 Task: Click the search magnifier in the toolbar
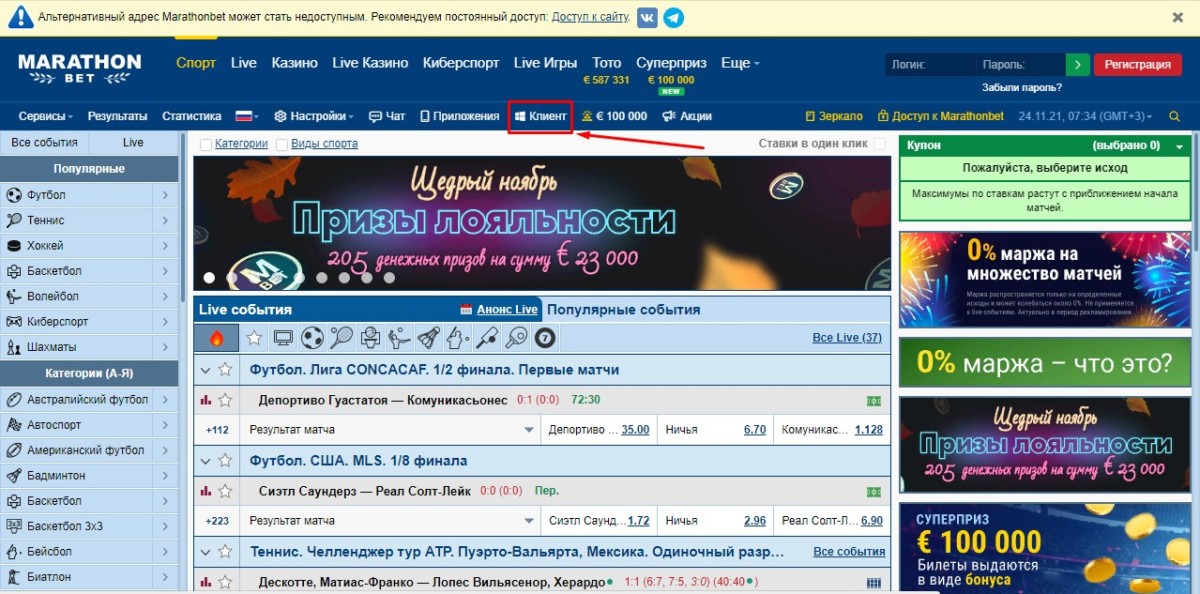point(1174,116)
